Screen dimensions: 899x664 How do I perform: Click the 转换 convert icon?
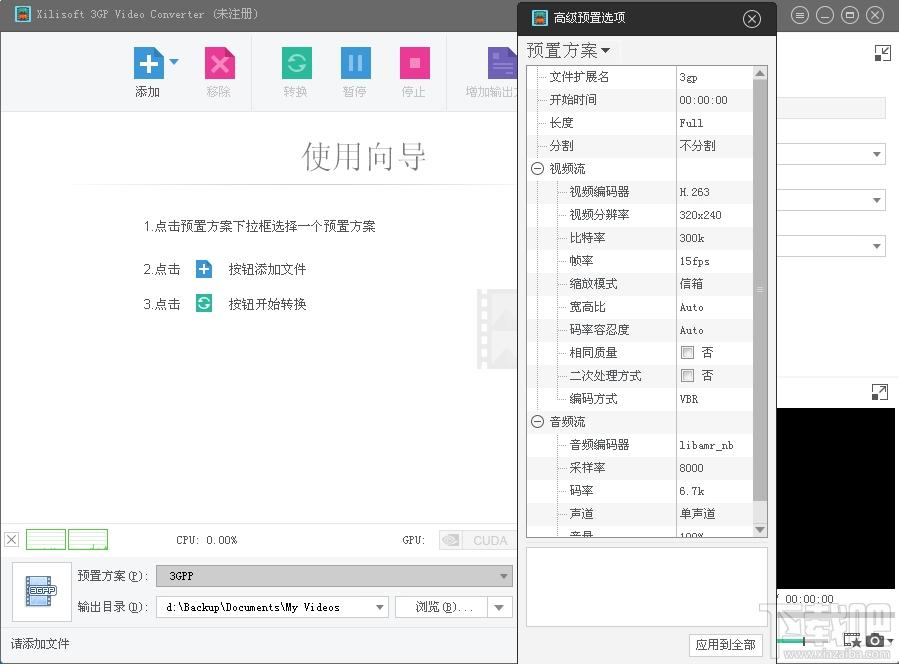[296, 63]
